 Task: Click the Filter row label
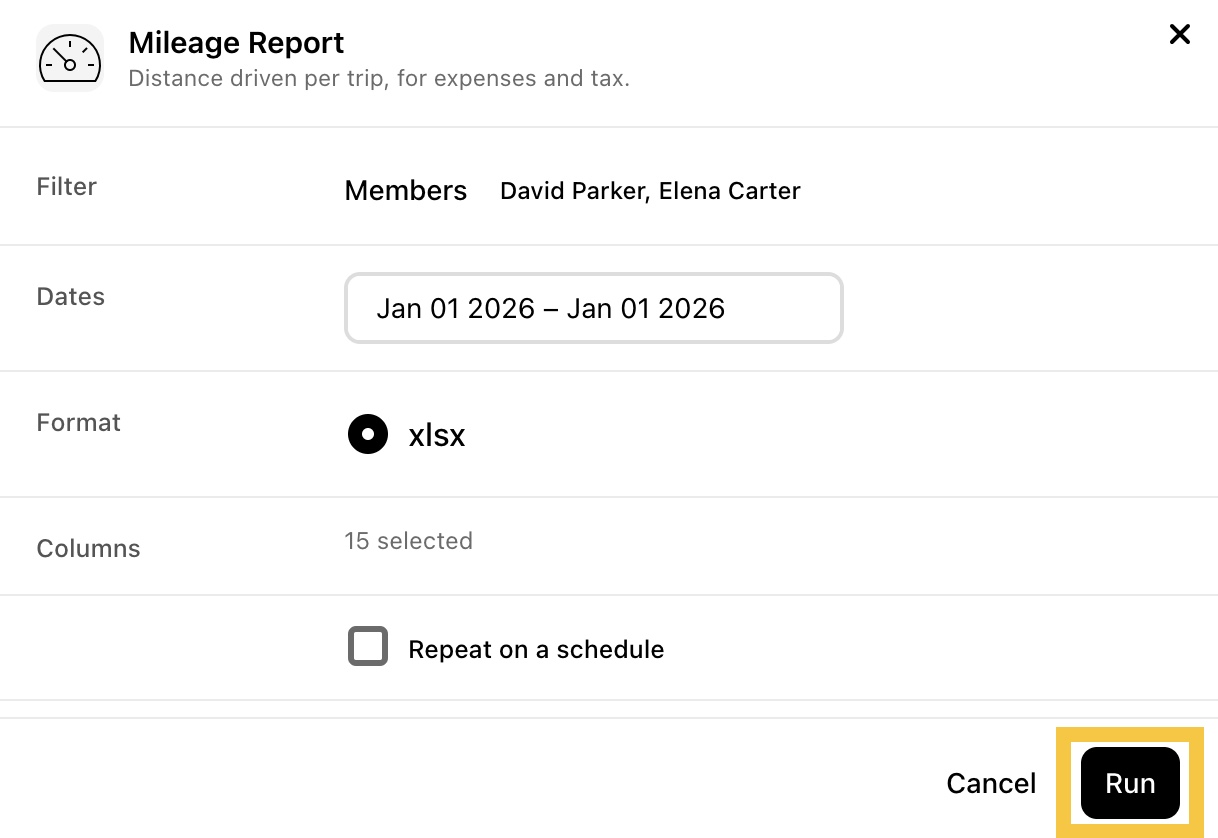tap(67, 186)
